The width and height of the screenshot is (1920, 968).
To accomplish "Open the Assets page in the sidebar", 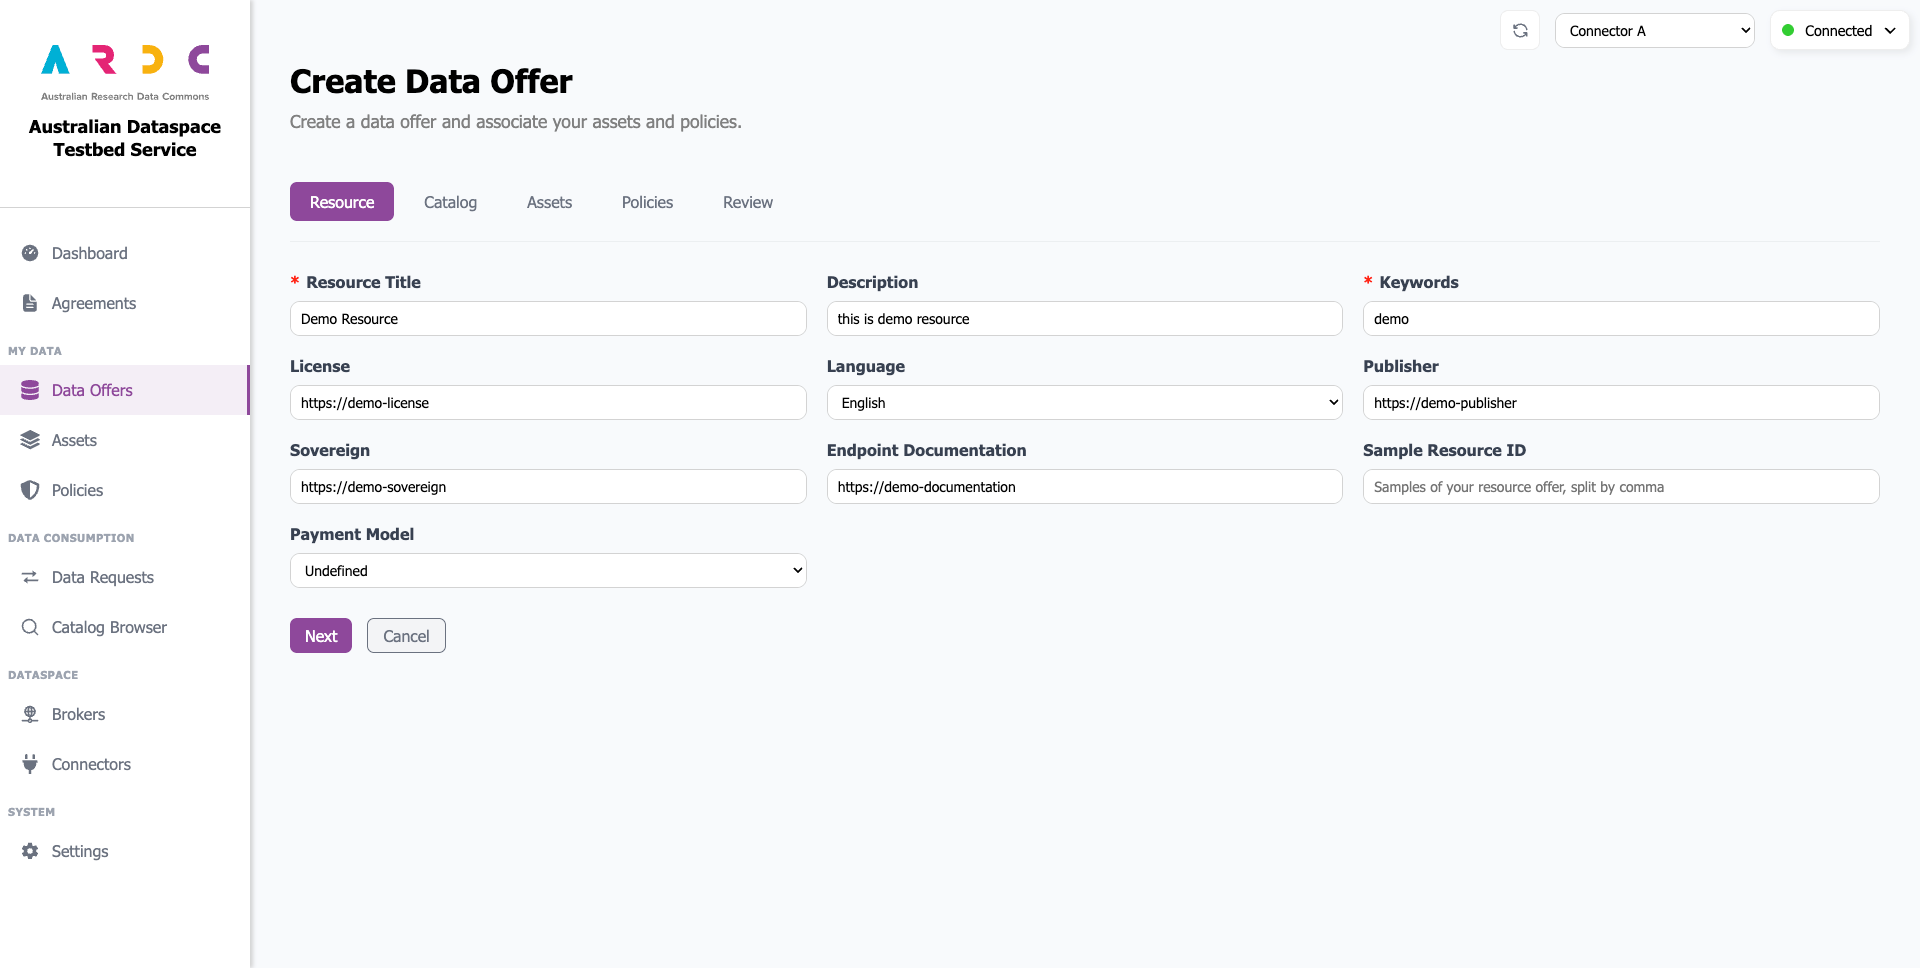I will pos(125,440).
